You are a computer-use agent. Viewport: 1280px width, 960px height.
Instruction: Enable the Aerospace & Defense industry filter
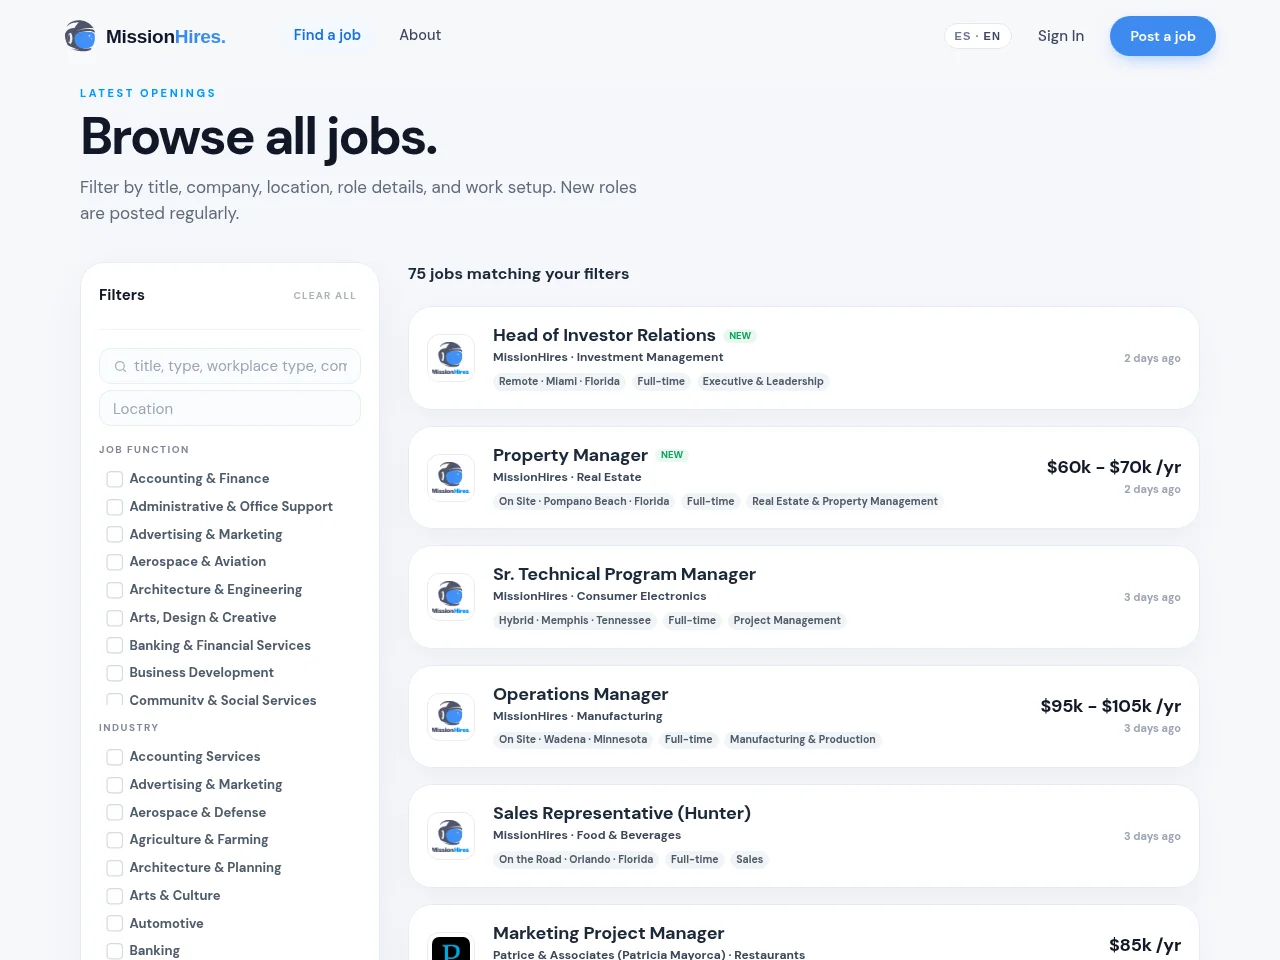pos(115,813)
